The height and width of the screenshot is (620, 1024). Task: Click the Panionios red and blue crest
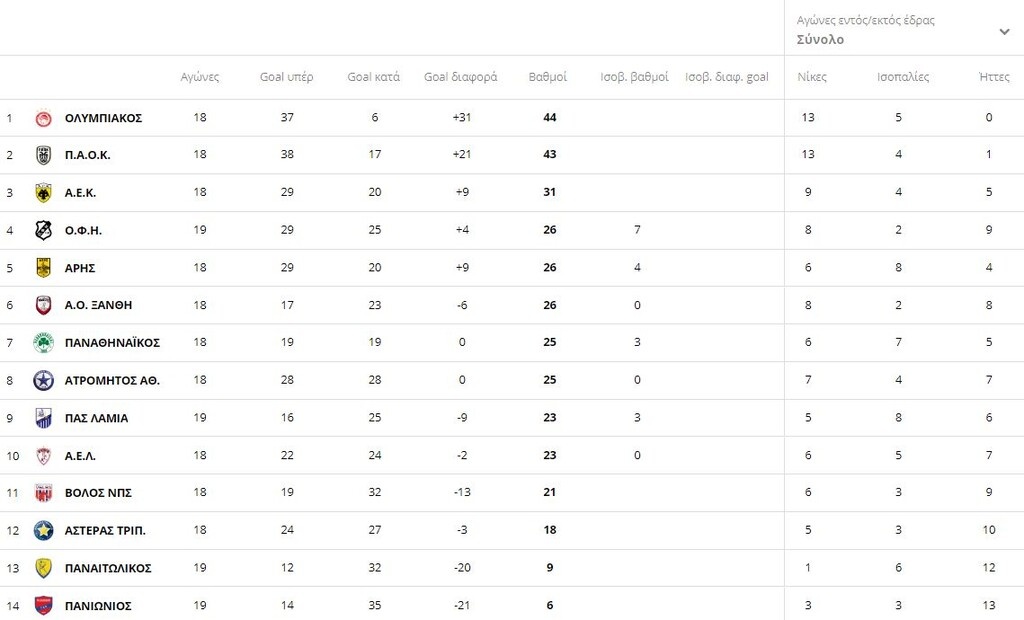[43, 605]
